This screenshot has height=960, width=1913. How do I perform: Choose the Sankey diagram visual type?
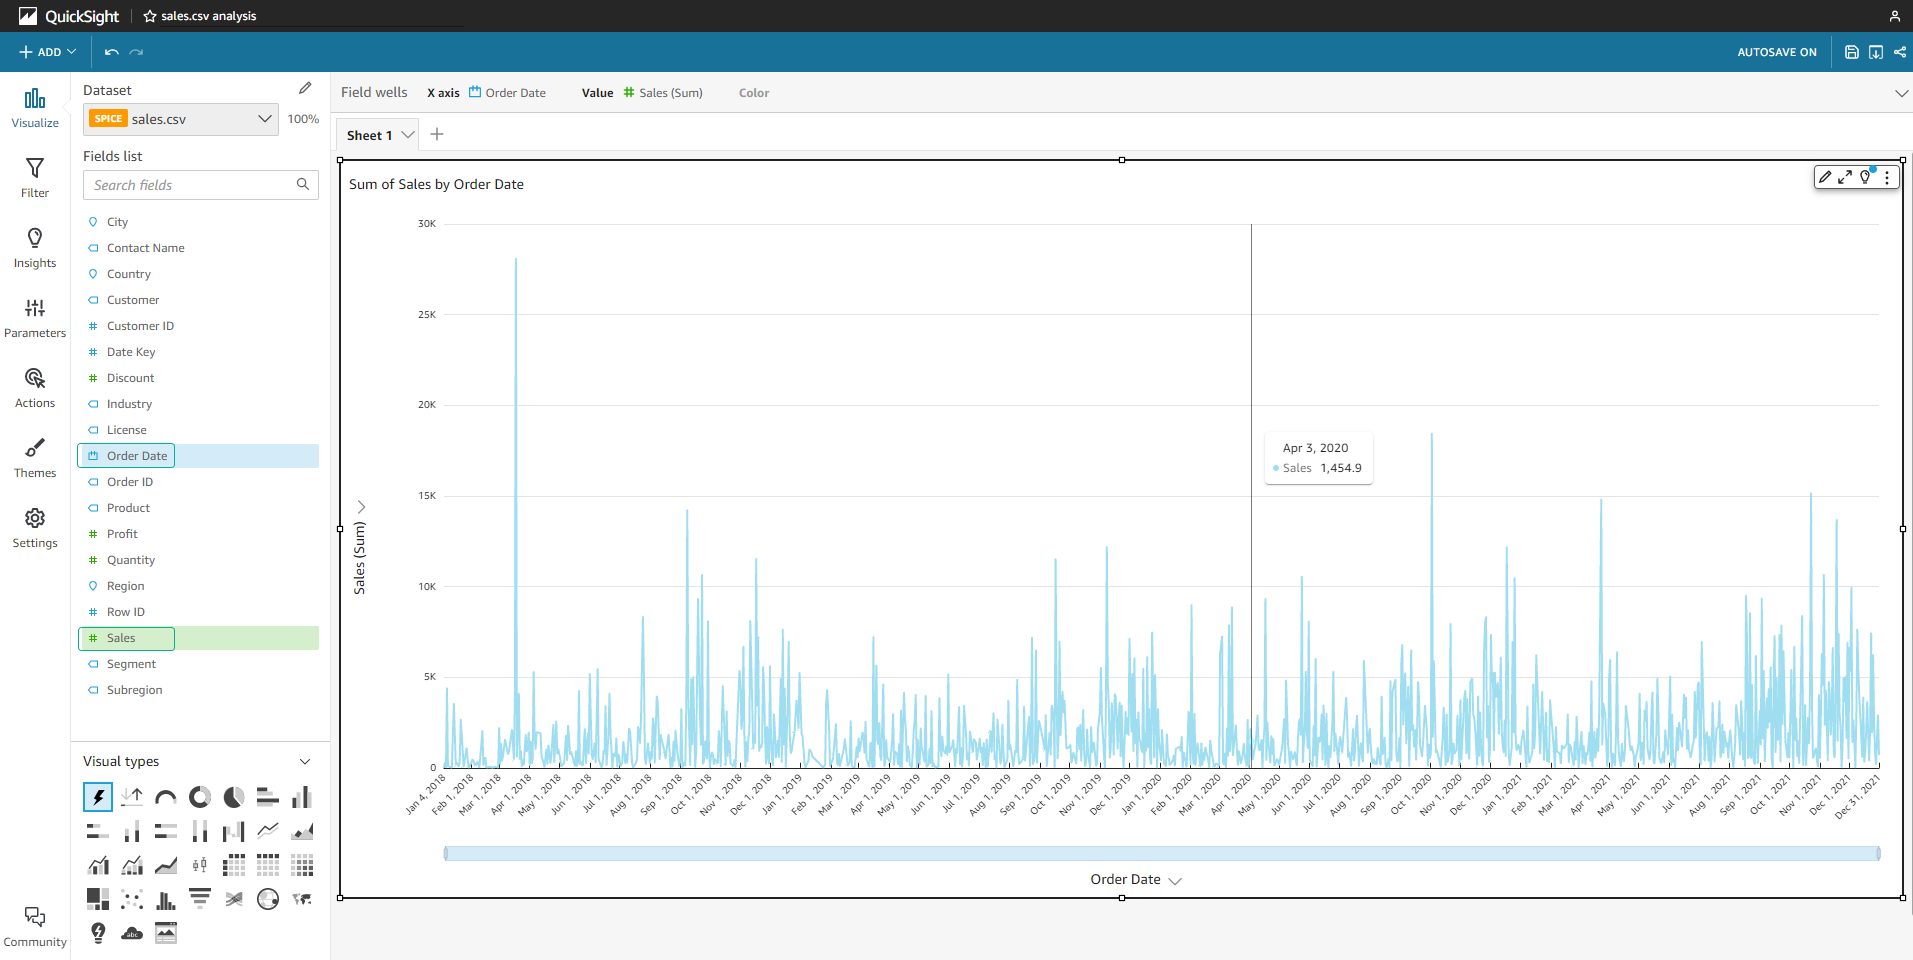[x=234, y=899]
